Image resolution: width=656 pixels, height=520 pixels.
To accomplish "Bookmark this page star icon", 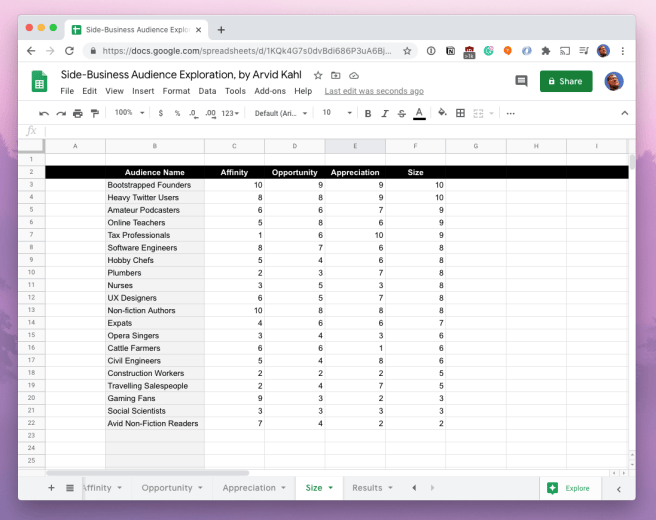I will [x=407, y=51].
